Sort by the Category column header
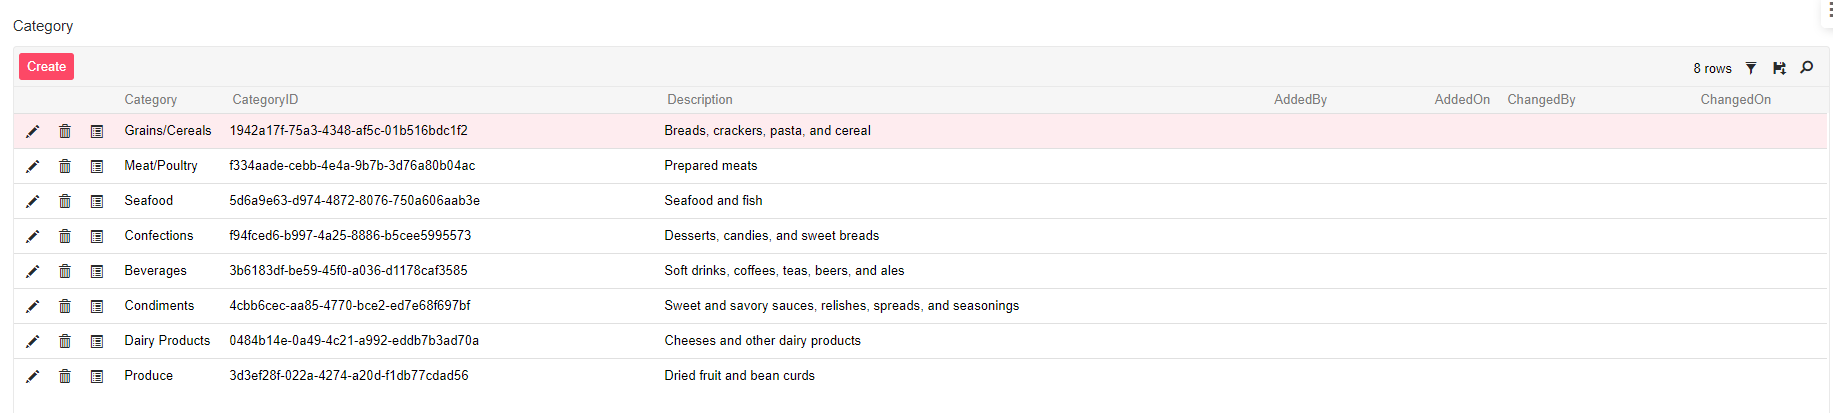1833x413 pixels. (x=151, y=100)
